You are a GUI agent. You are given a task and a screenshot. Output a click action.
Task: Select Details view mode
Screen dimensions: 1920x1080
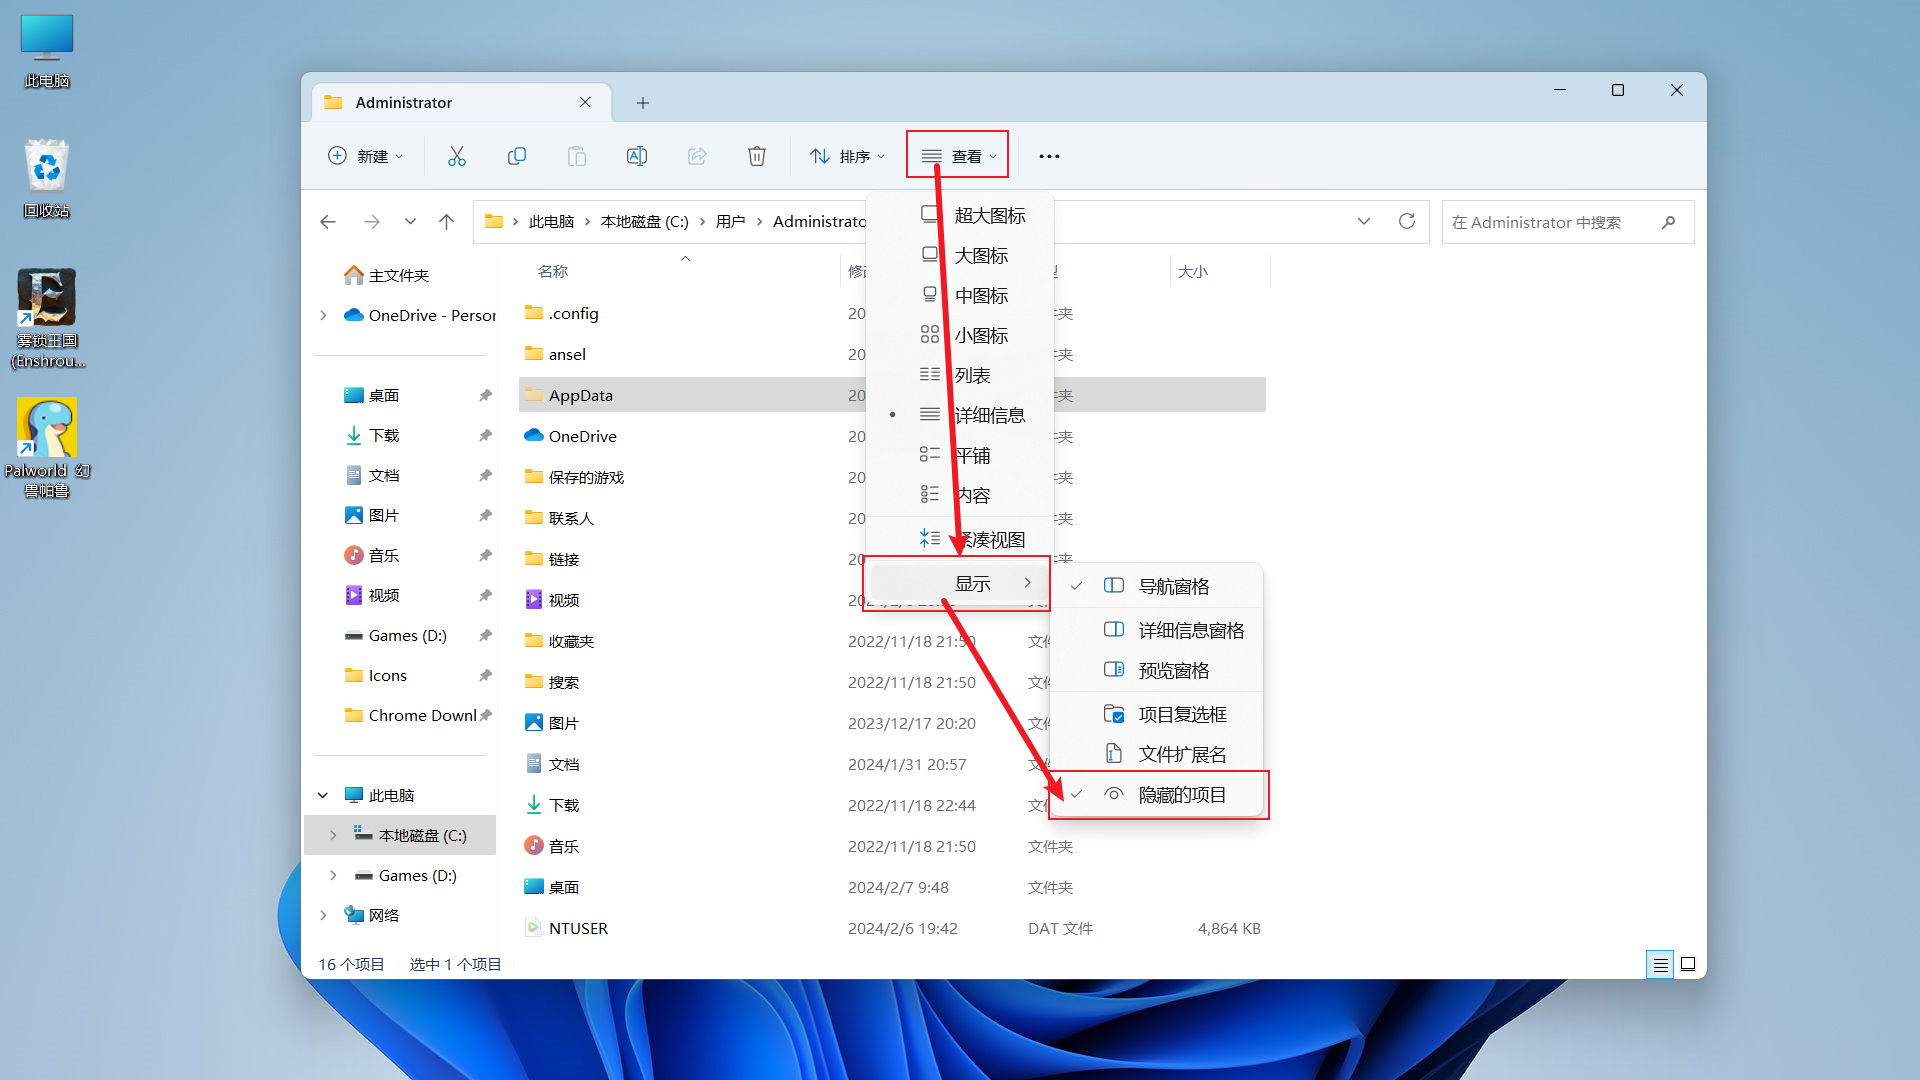point(960,415)
